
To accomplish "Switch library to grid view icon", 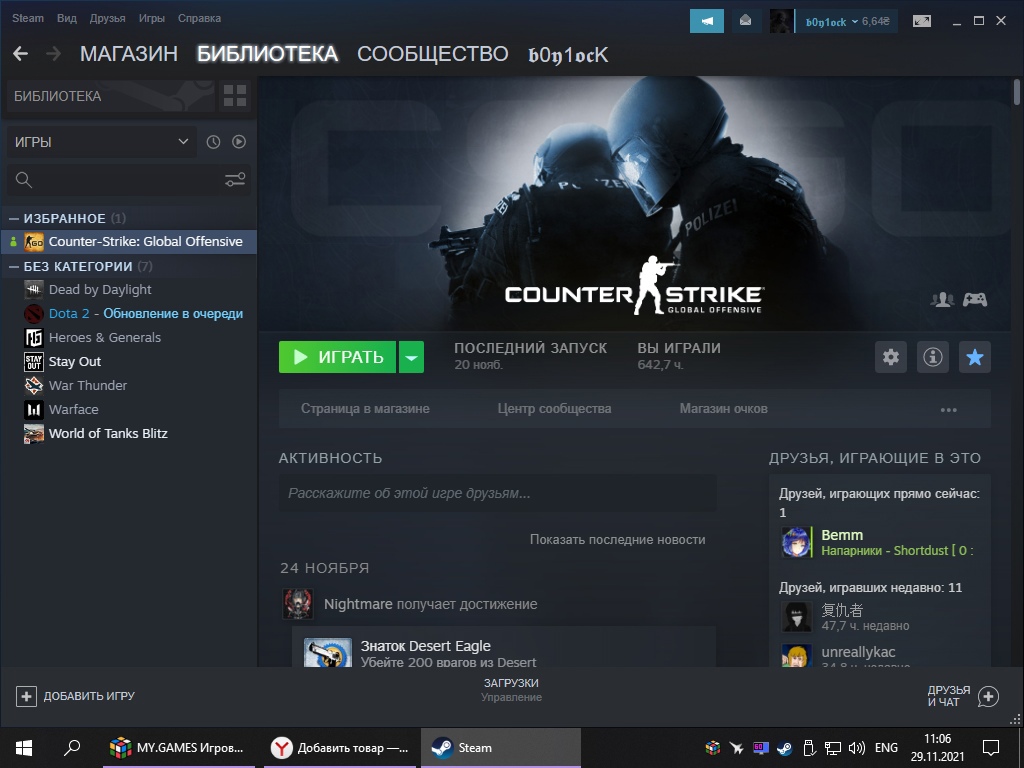I will [234, 96].
